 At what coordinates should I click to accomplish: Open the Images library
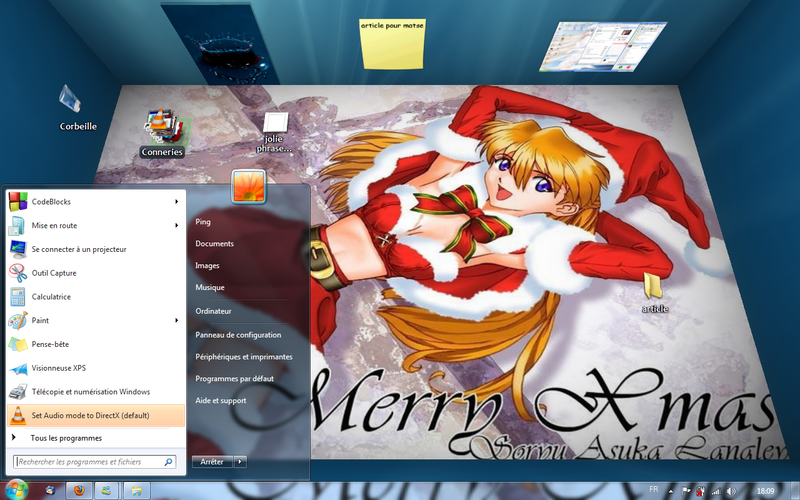207,265
